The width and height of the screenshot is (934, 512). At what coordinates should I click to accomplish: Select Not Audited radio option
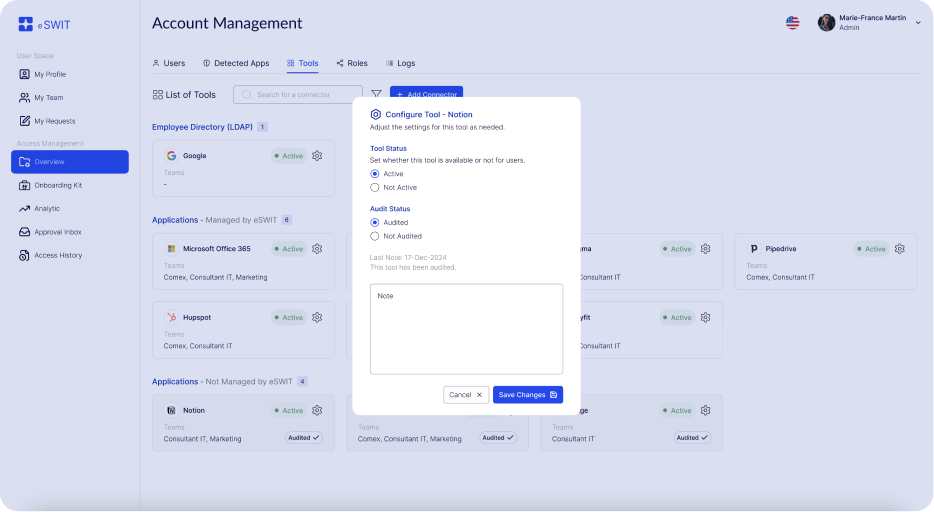point(375,236)
